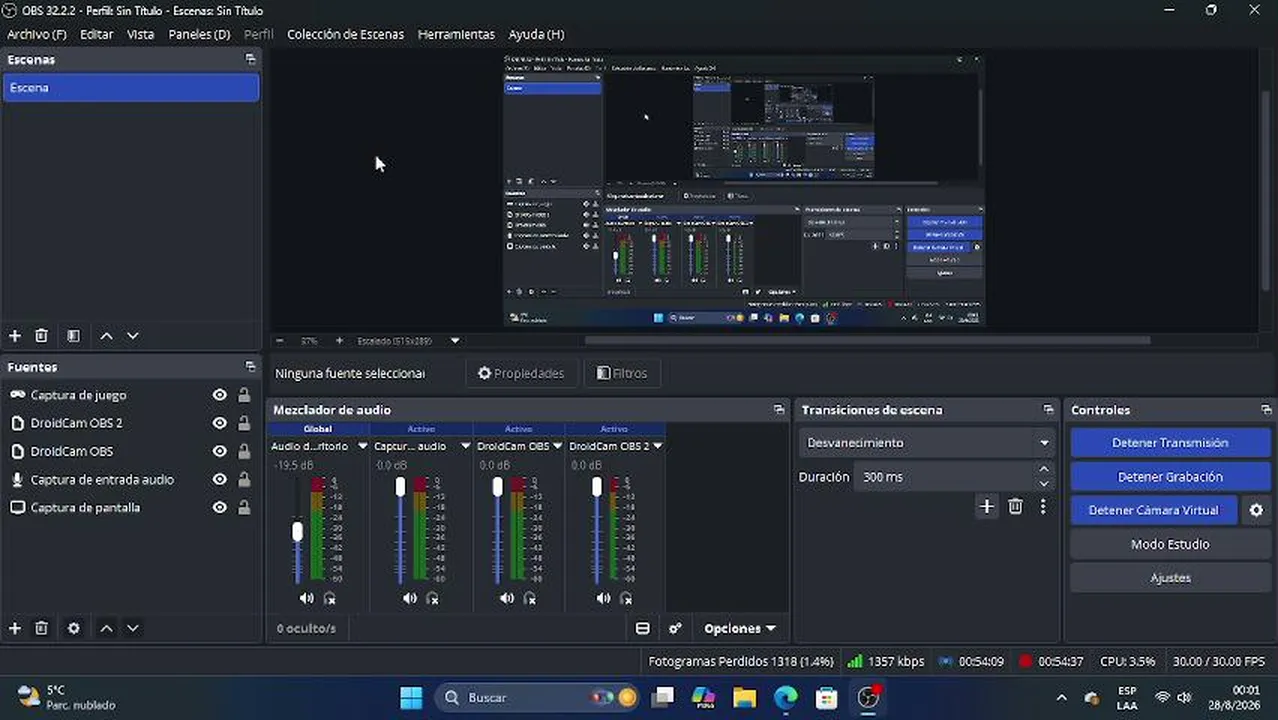Undock the Escenas panel
The width and height of the screenshot is (1278, 720).
click(x=250, y=59)
